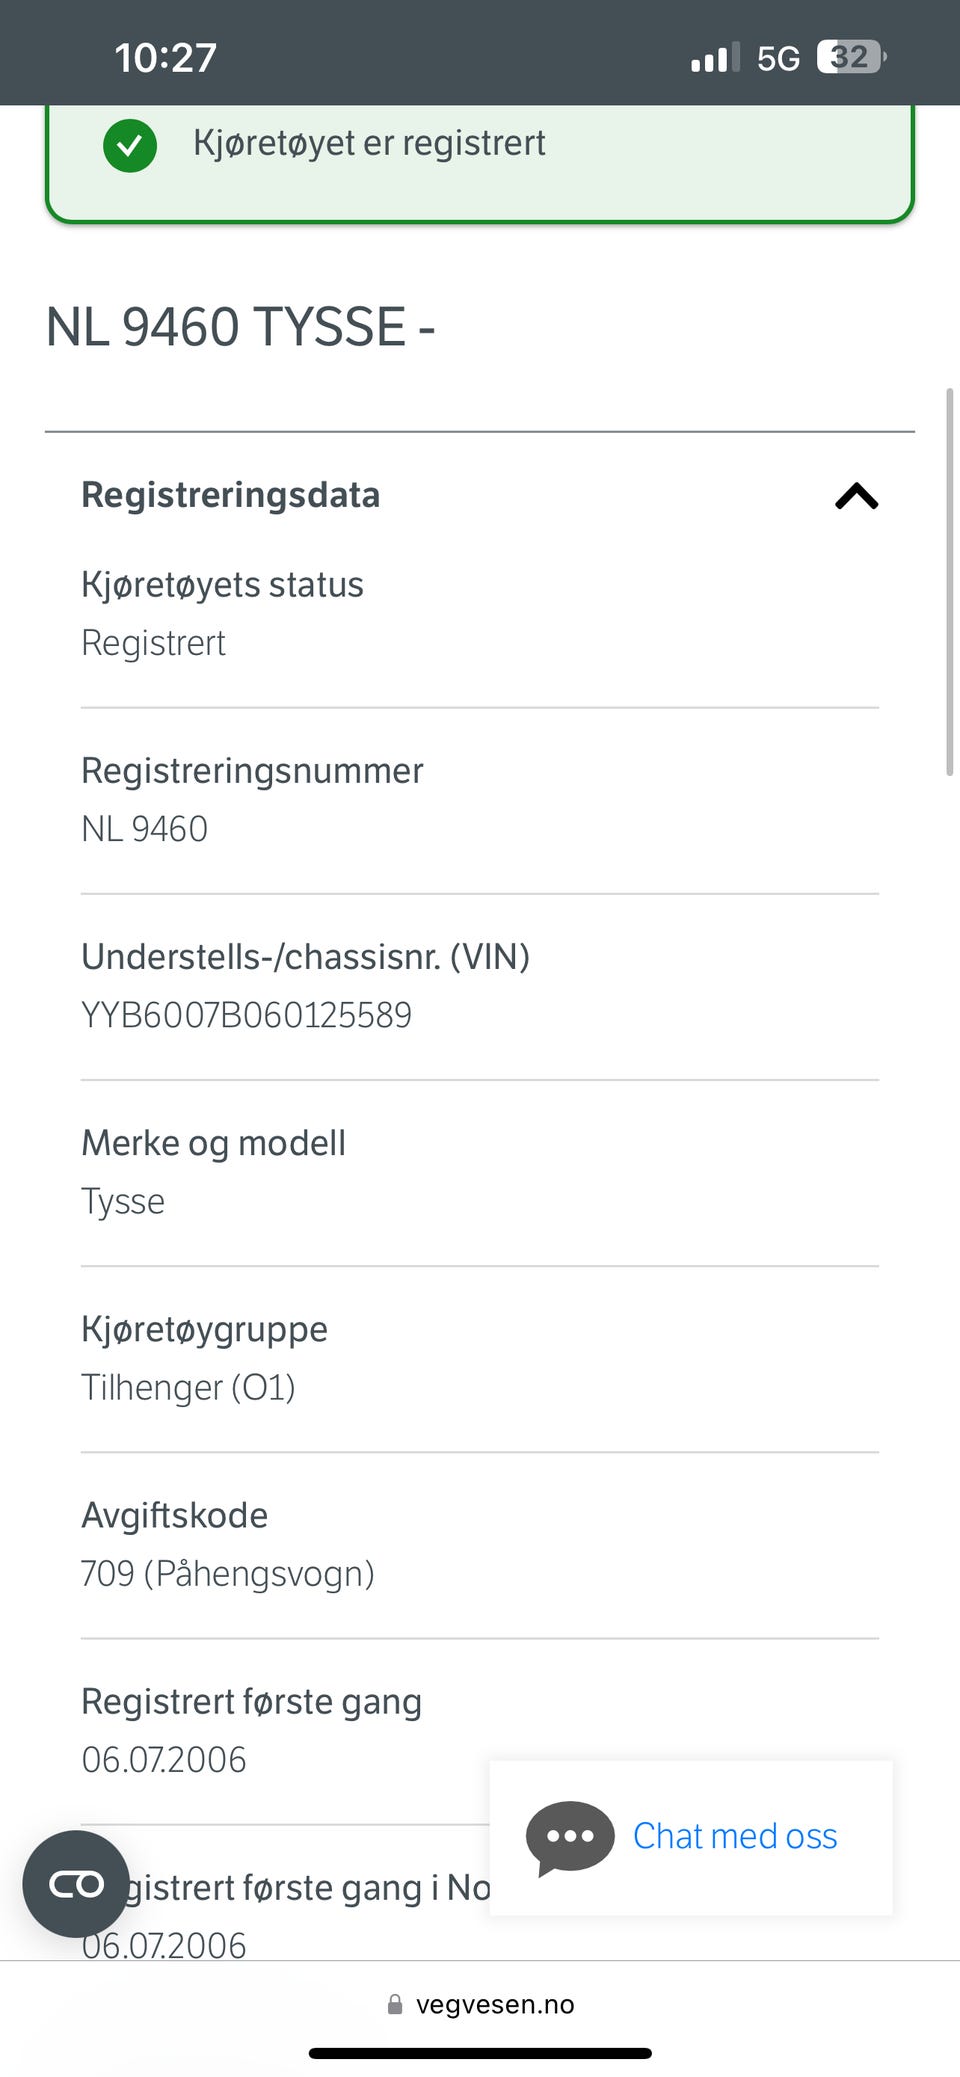Tap the floating glasses accessibility button
Viewport: 960px width, 2077px height.
click(76, 1884)
